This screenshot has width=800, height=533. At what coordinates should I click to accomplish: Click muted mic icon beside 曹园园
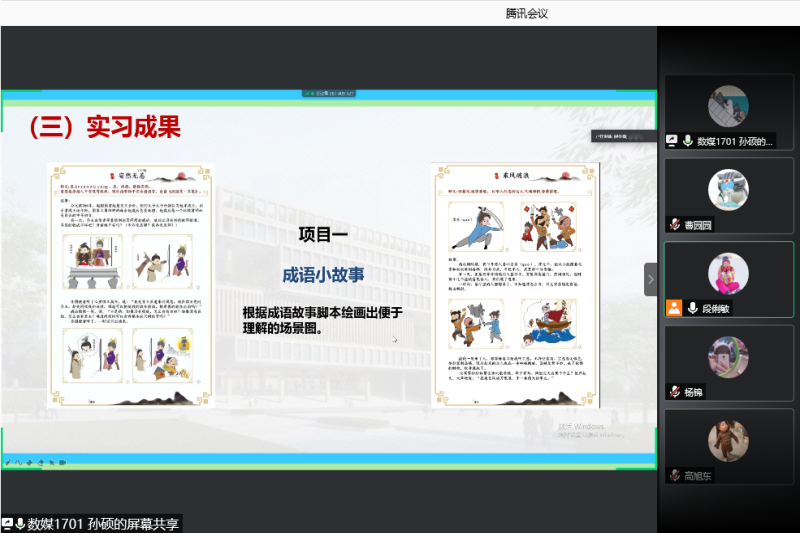point(674,225)
